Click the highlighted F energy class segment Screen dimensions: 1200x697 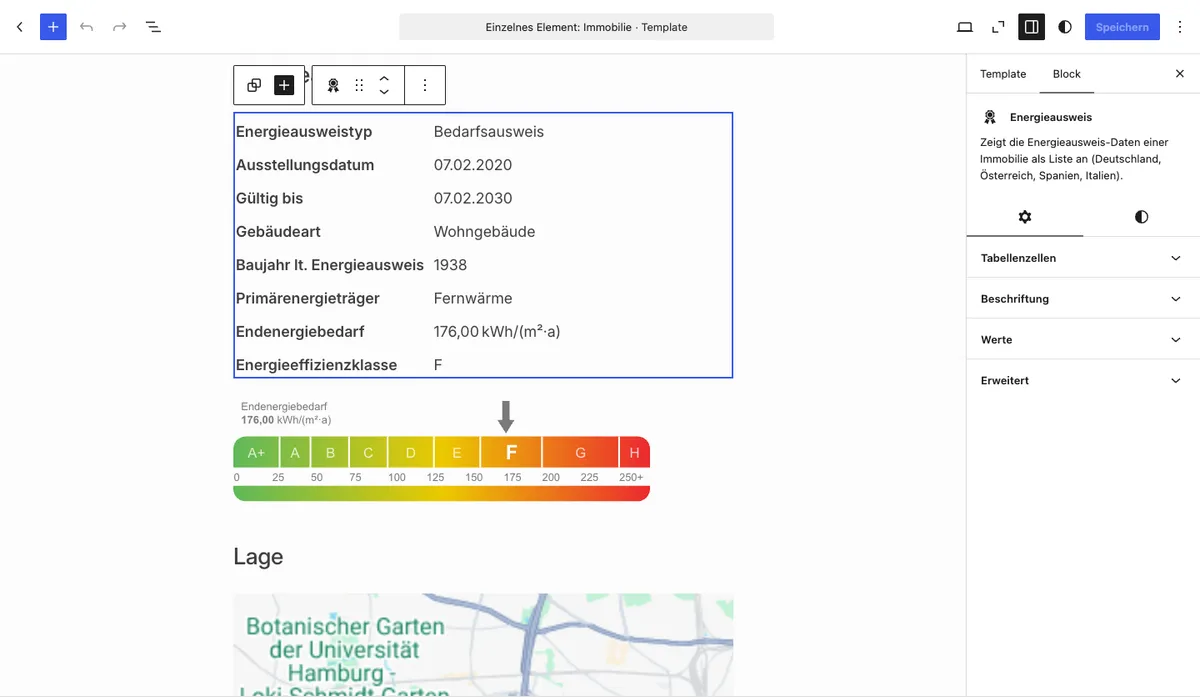pyautogui.click(x=511, y=452)
